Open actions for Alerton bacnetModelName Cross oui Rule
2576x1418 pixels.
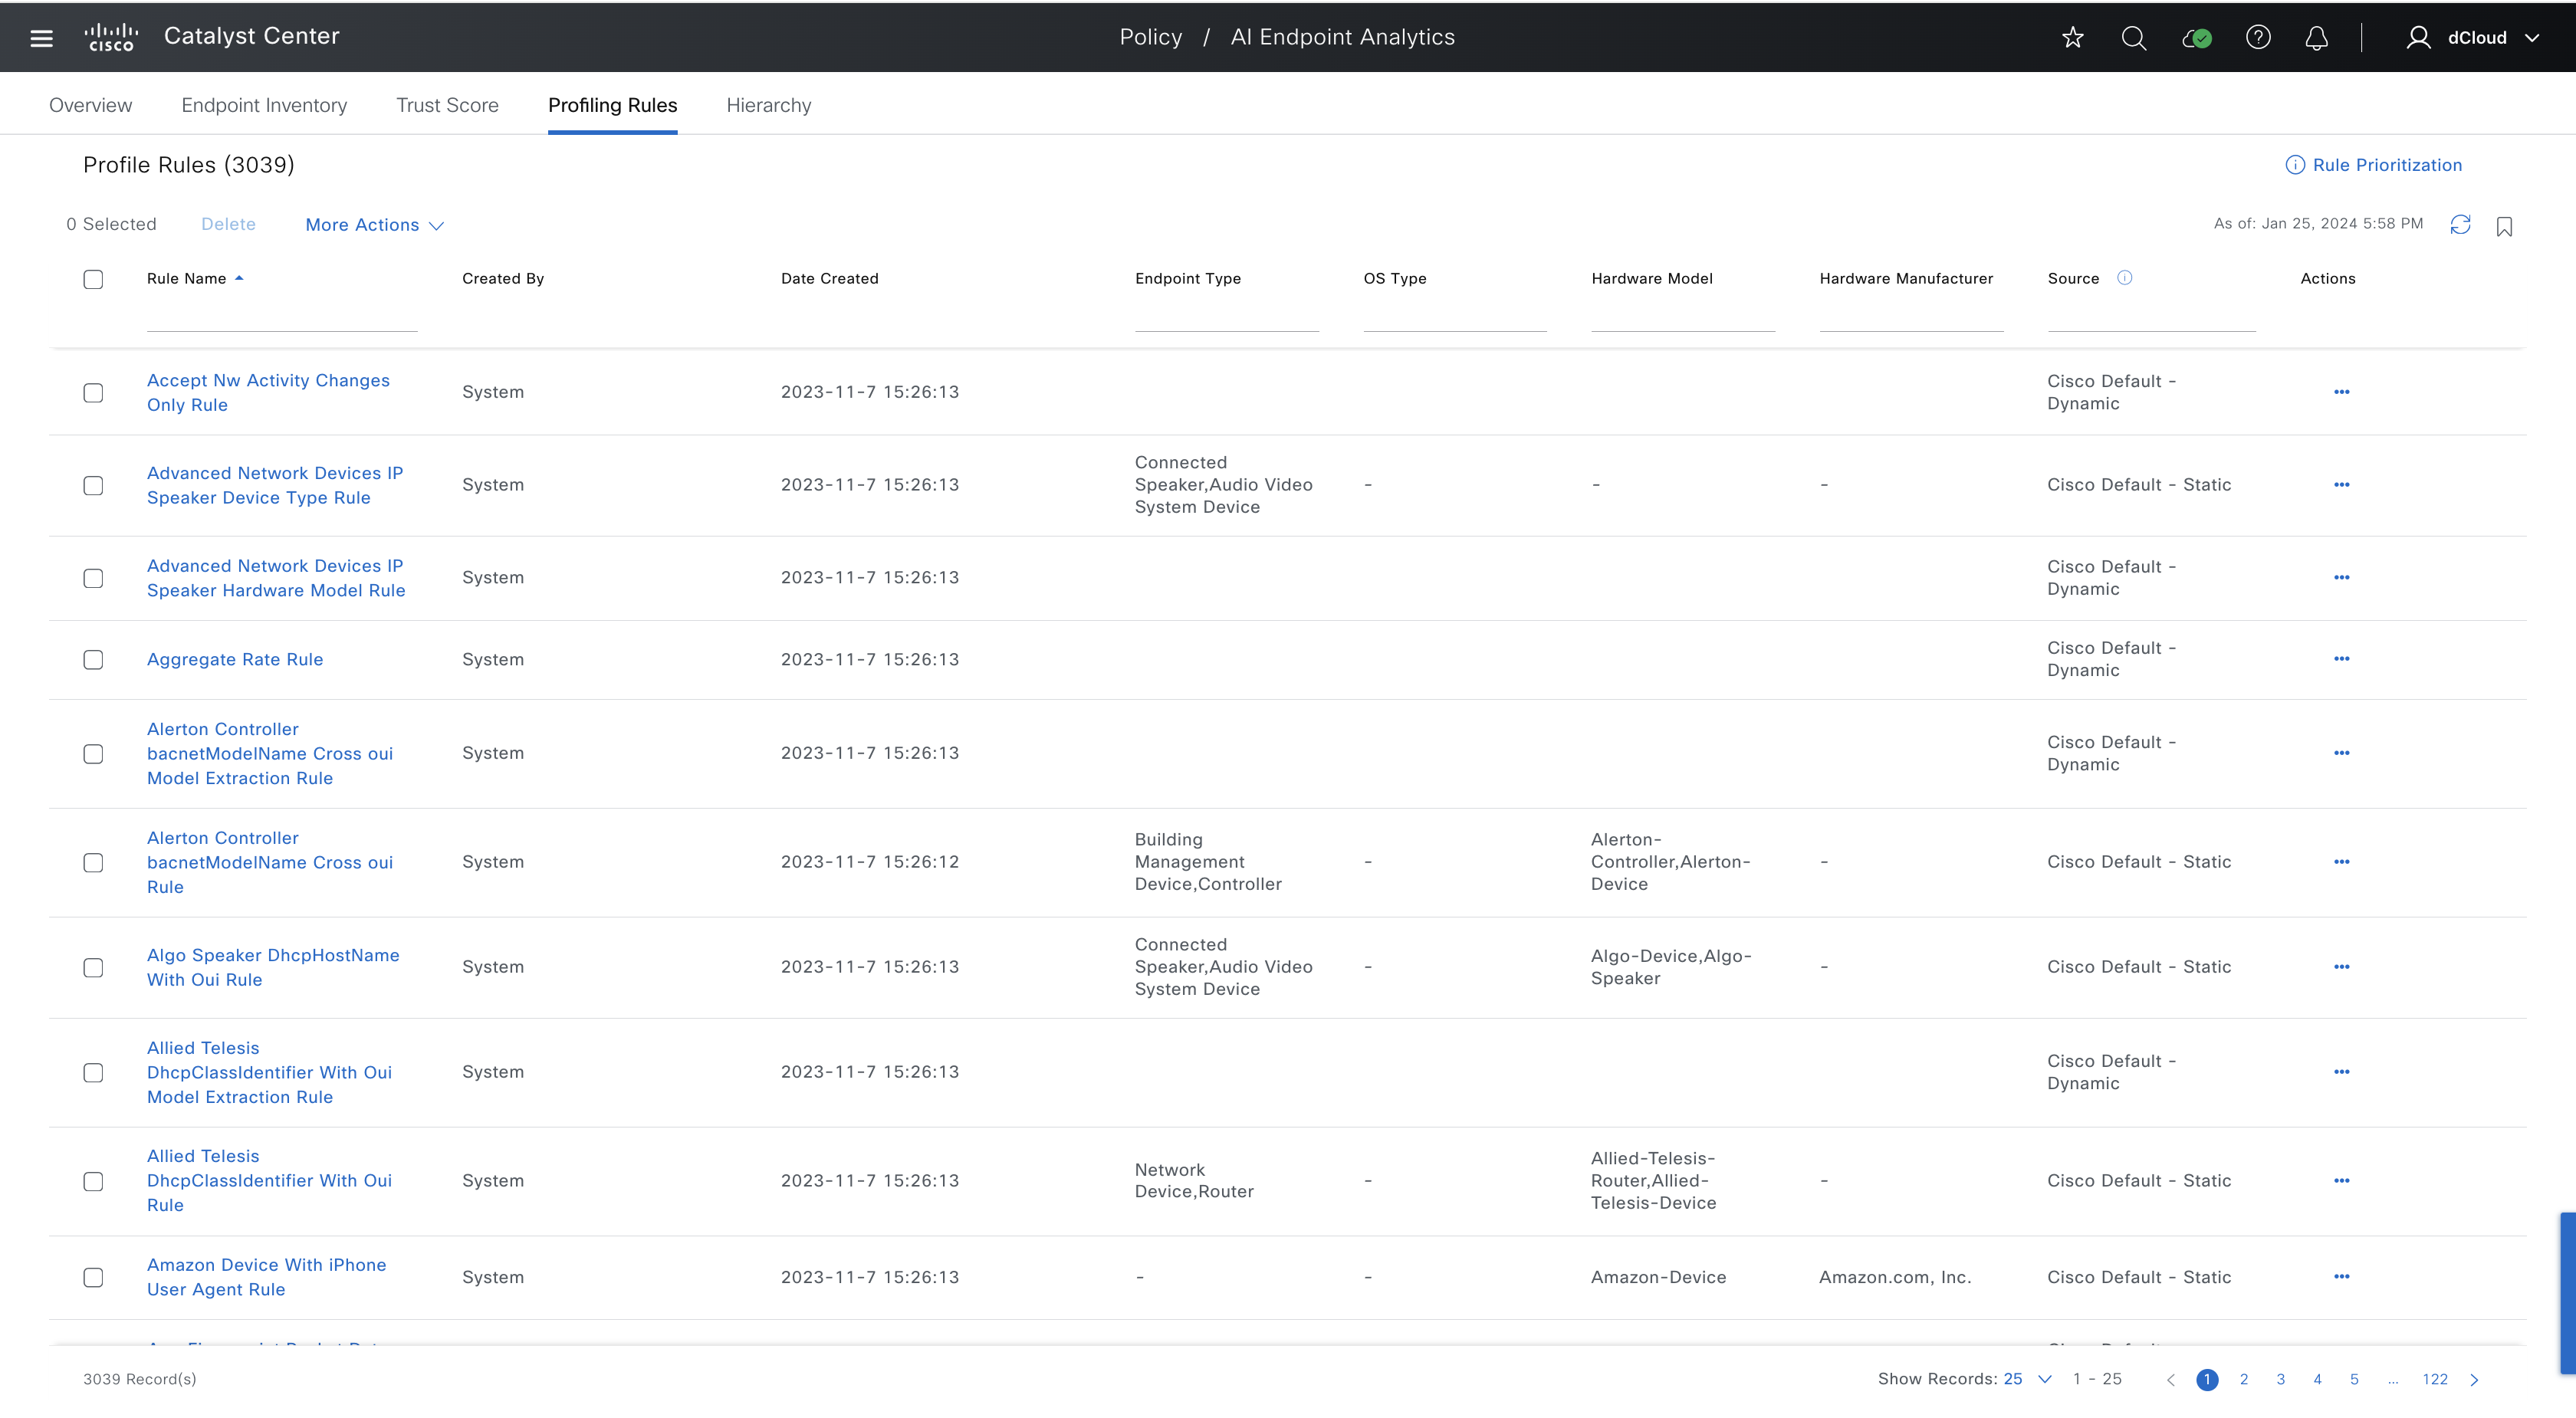[x=2341, y=862]
